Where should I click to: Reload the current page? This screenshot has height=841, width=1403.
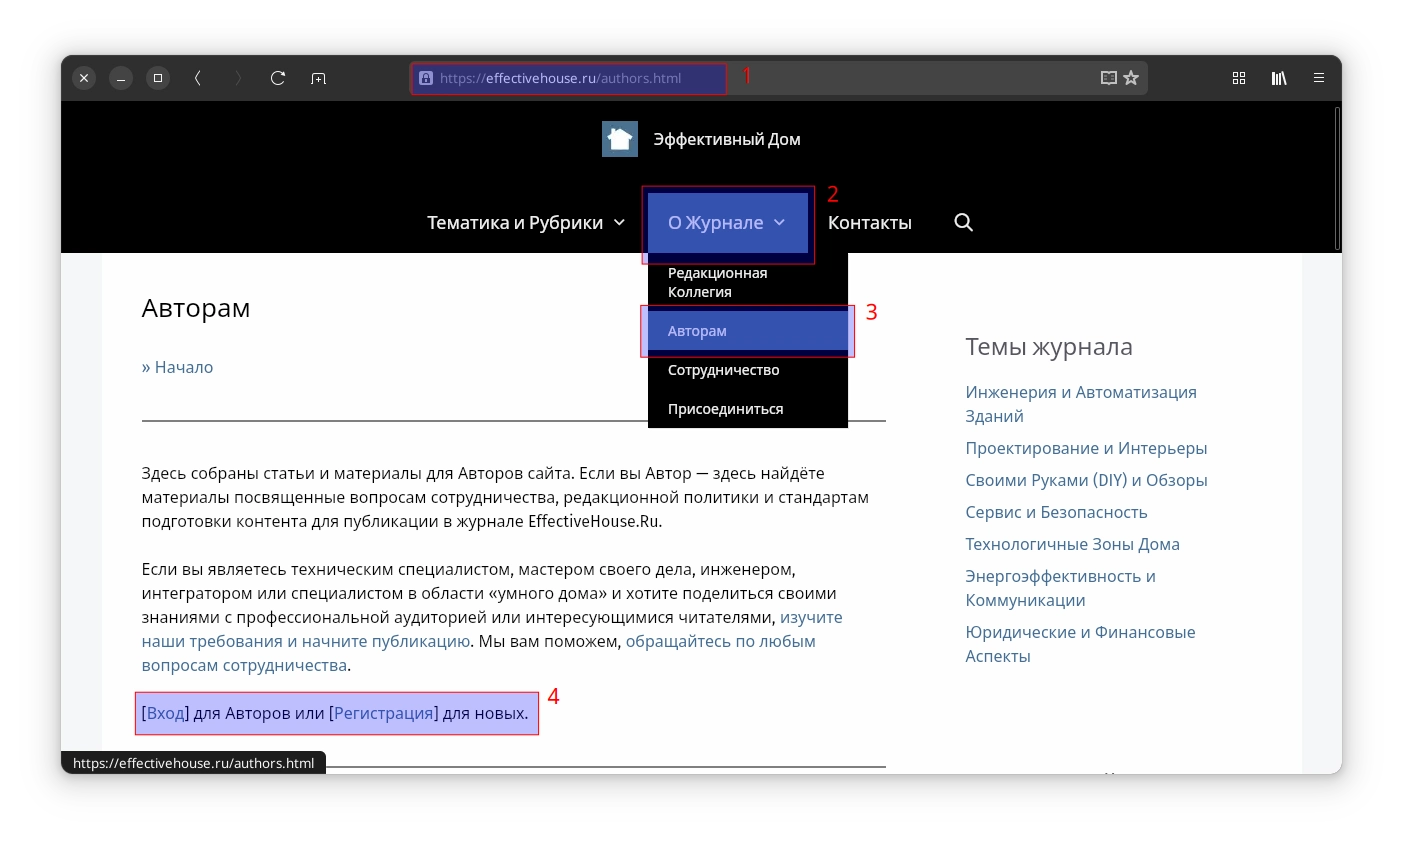coord(277,77)
